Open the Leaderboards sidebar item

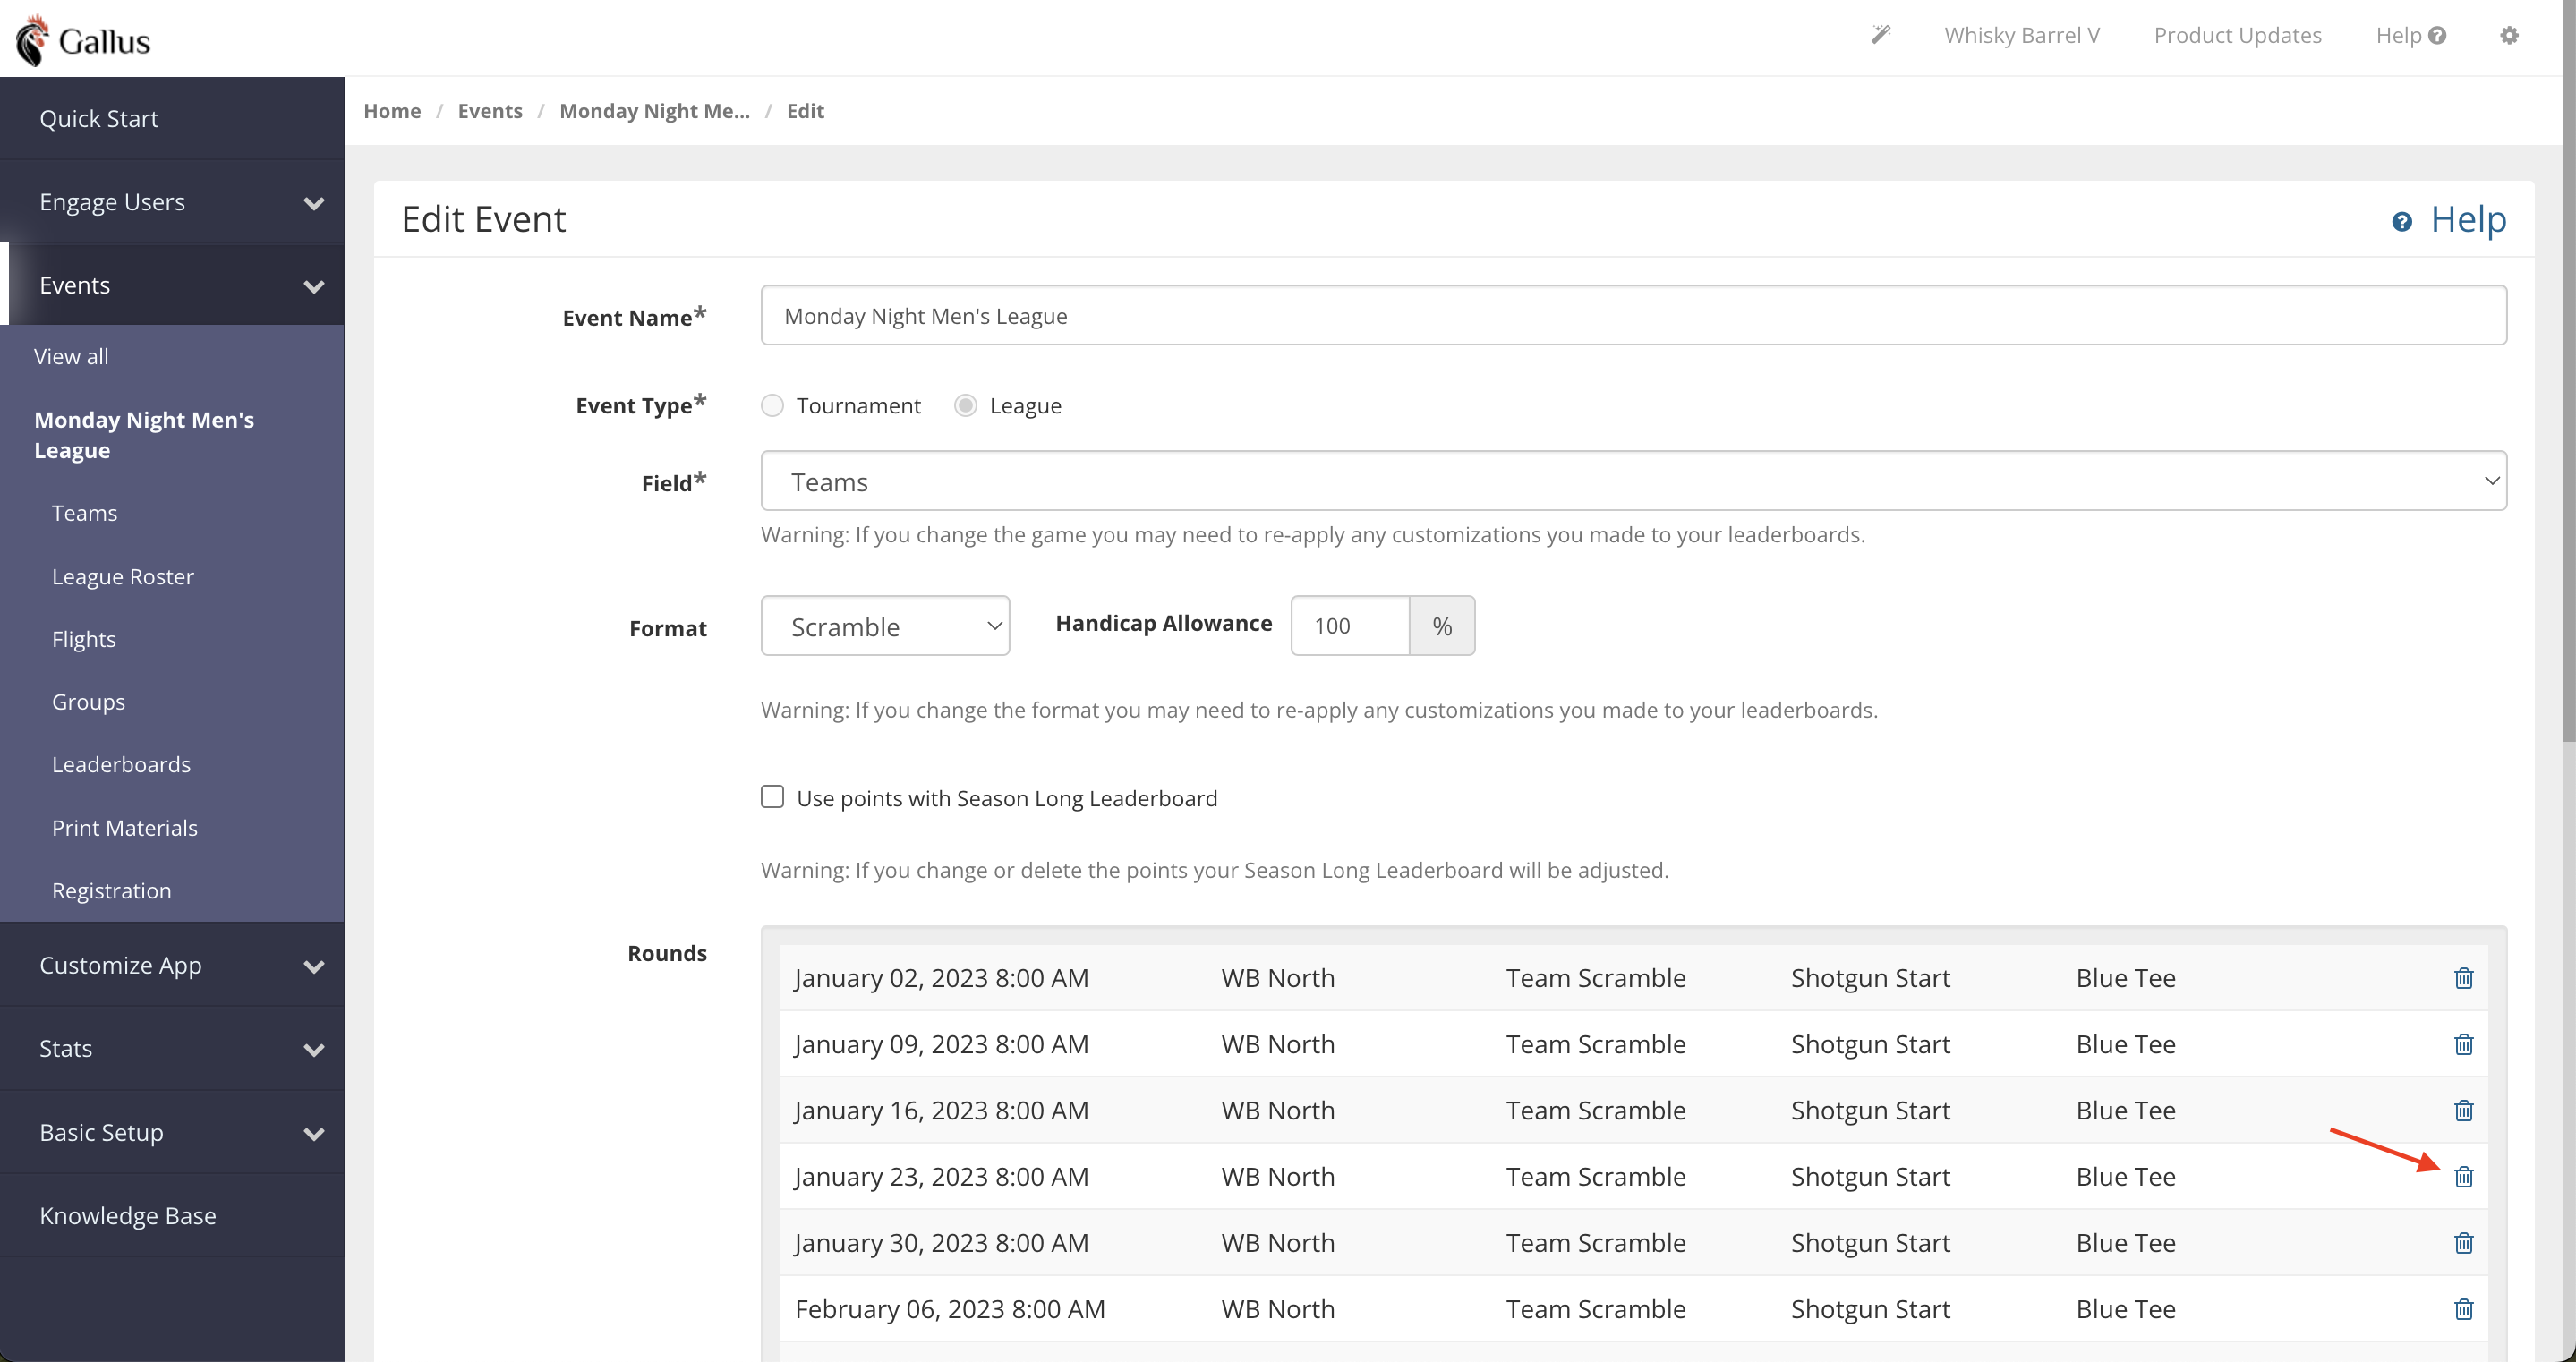pos(121,764)
